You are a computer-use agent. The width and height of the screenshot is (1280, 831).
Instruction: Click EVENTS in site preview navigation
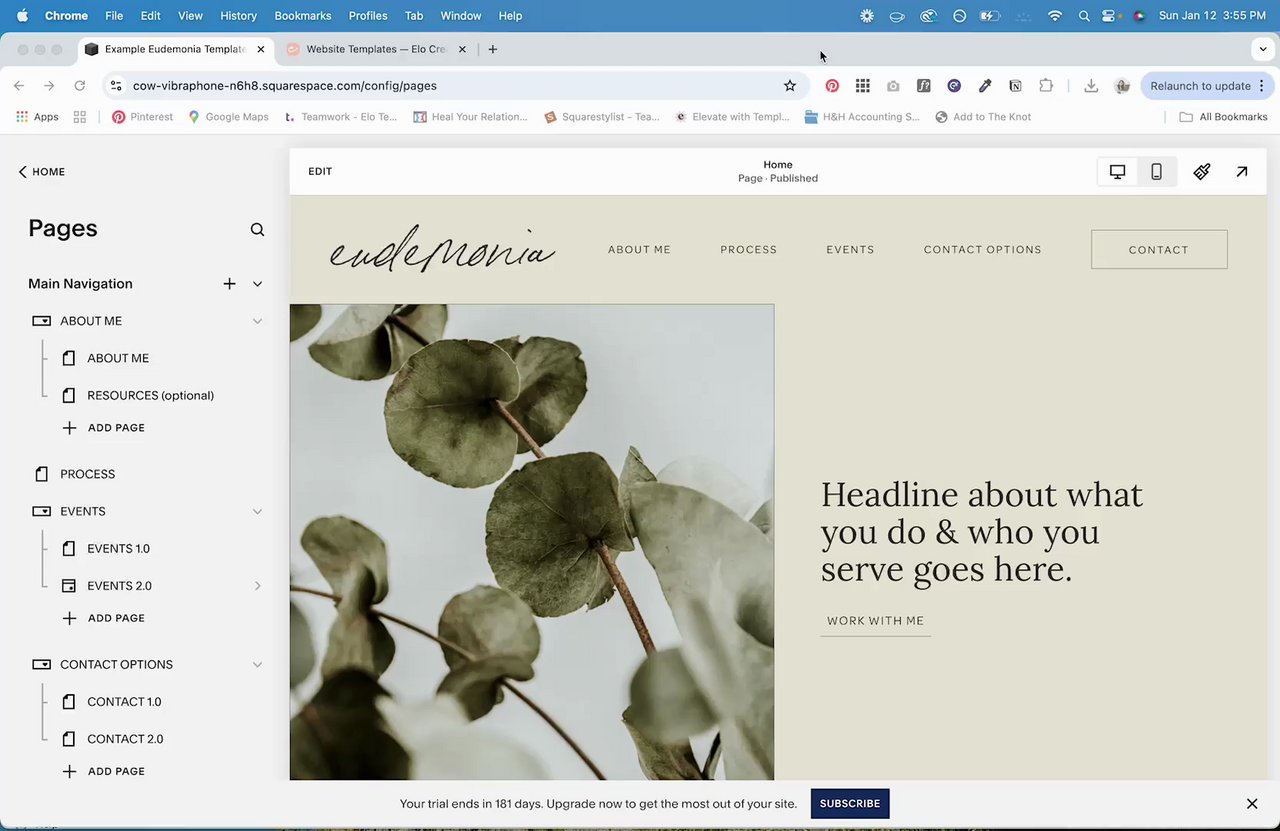(x=850, y=250)
